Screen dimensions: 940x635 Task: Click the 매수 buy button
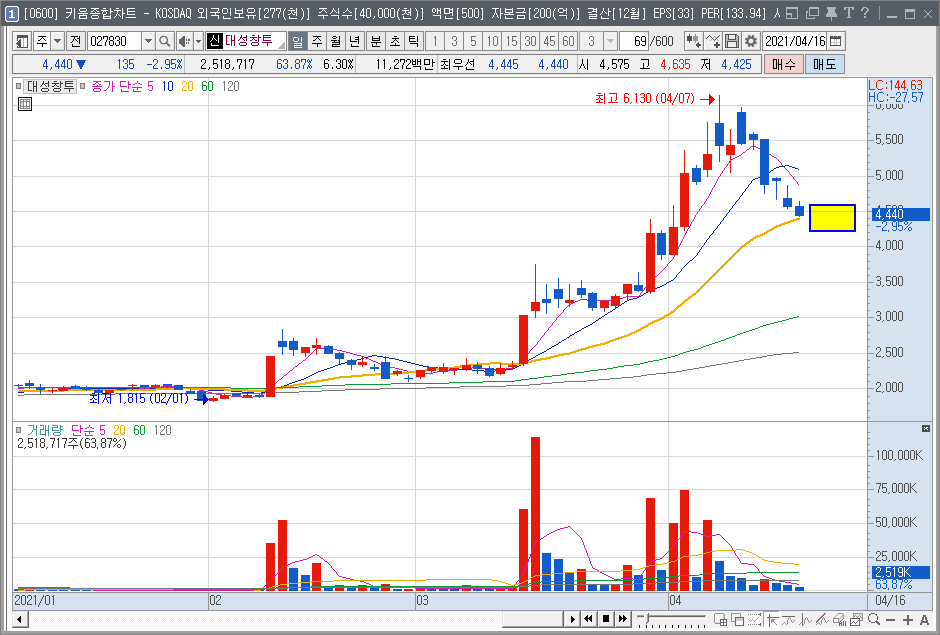point(783,64)
